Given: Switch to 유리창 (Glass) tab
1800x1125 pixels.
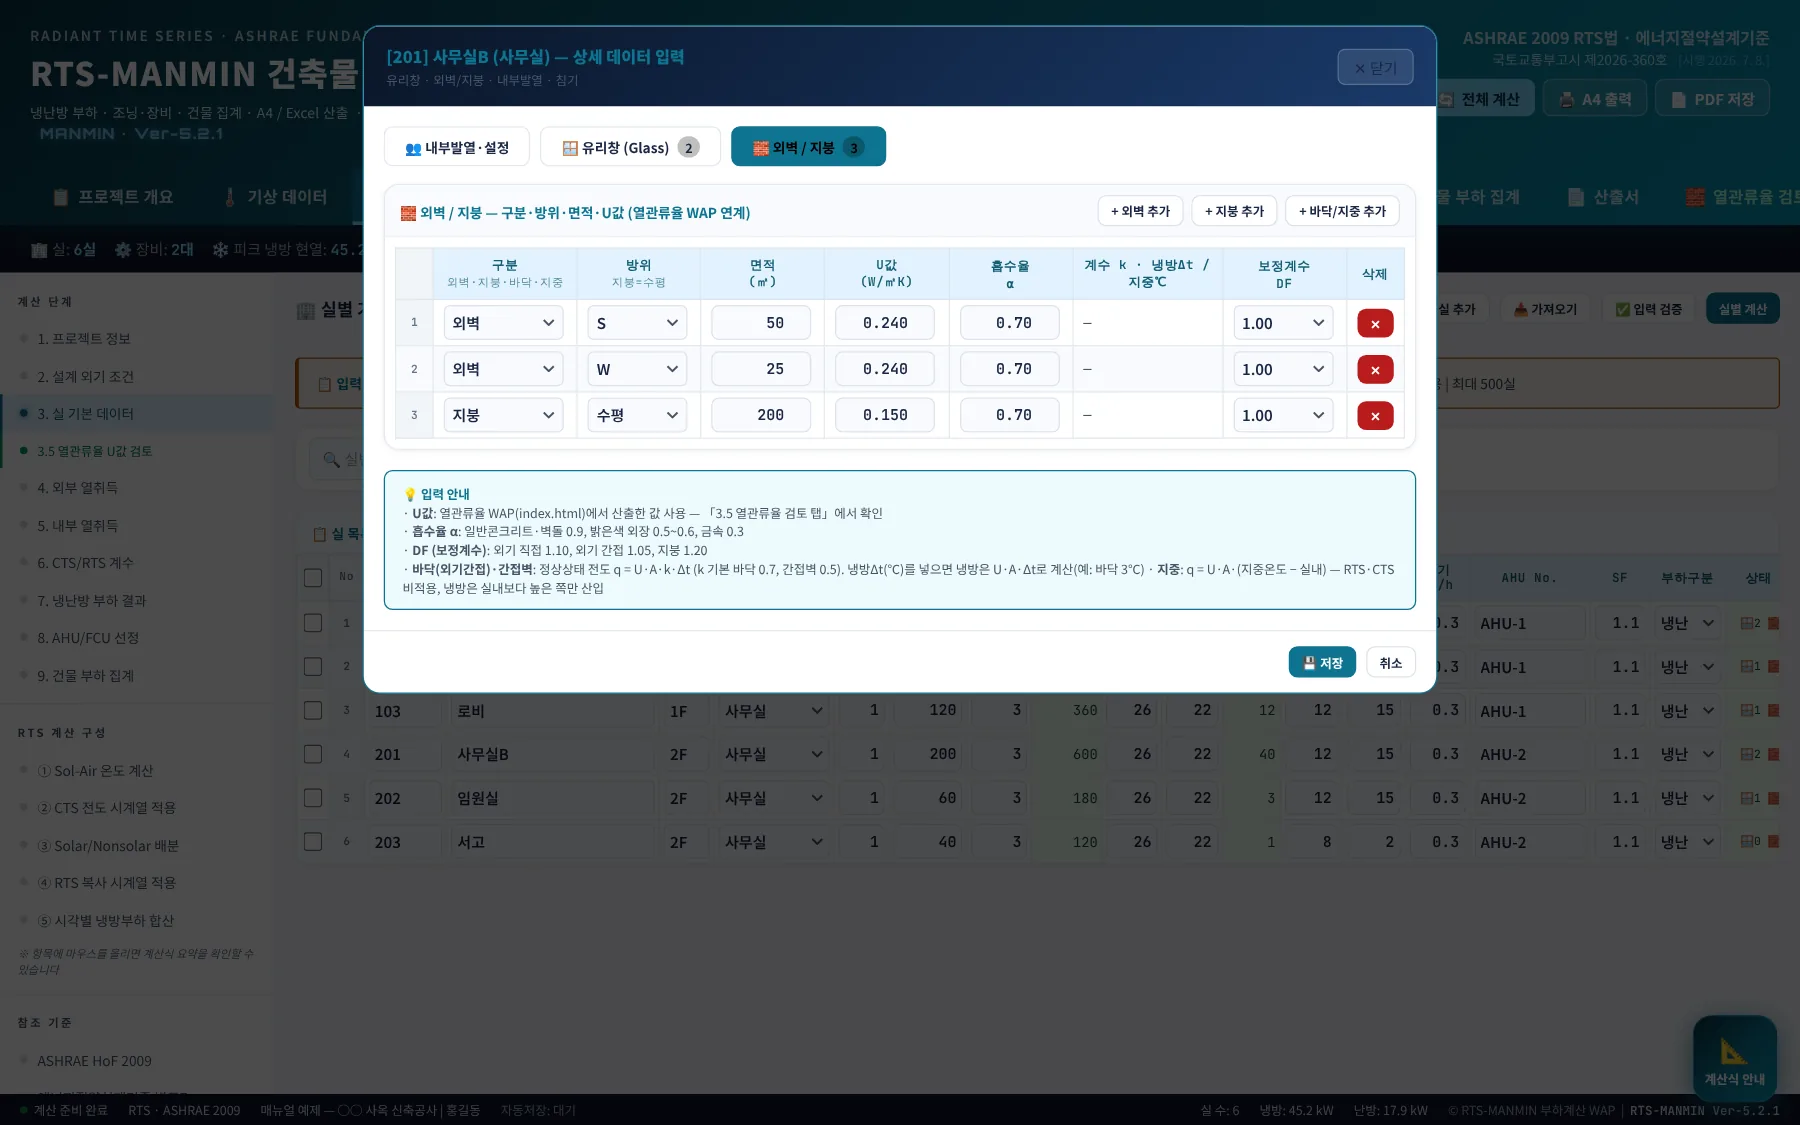Looking at the screenshot, I should click(630, 147).
